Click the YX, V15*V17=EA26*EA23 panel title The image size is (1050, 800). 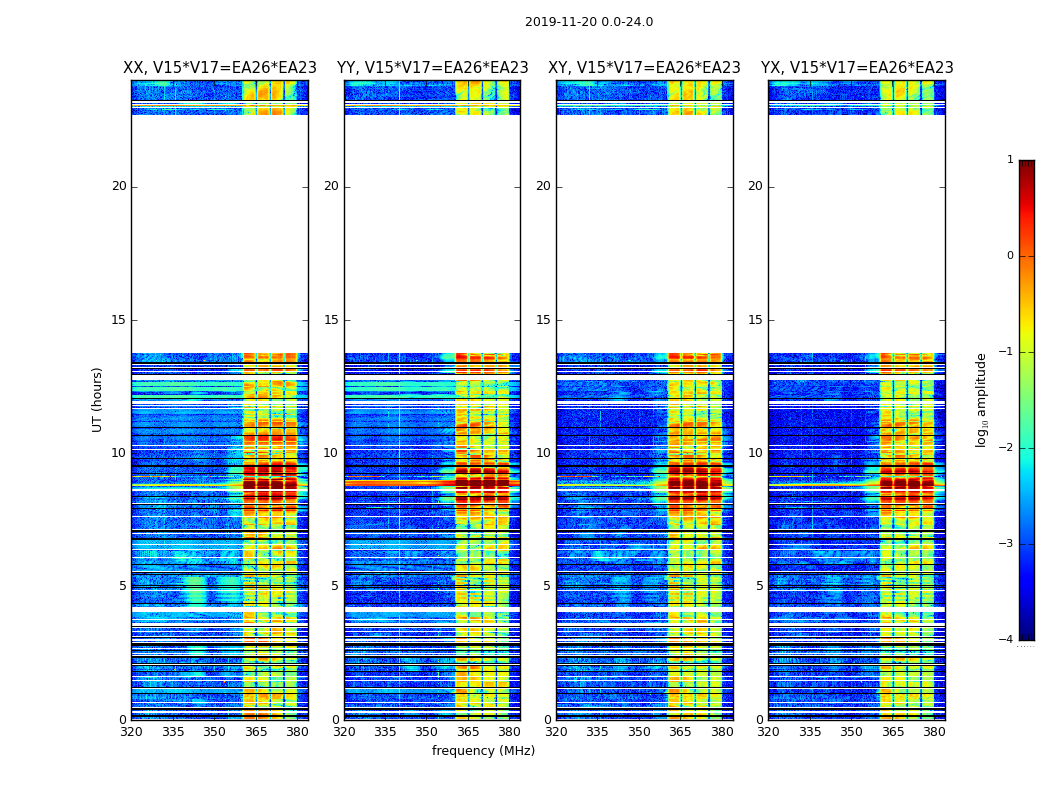click(857, 68)
